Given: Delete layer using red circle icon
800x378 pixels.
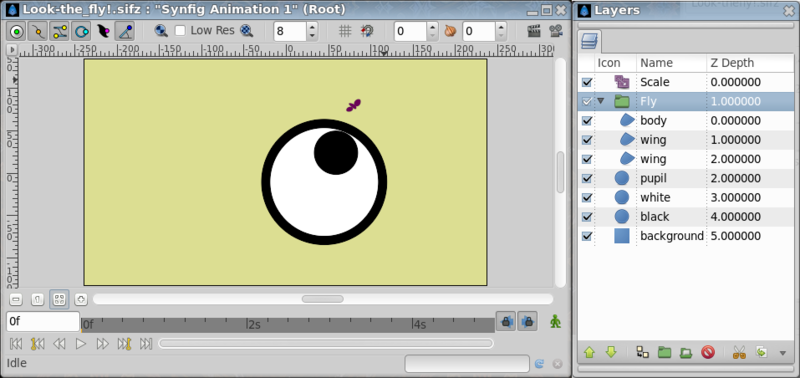Looking at the screenshot, I should (x=708, y=352).
